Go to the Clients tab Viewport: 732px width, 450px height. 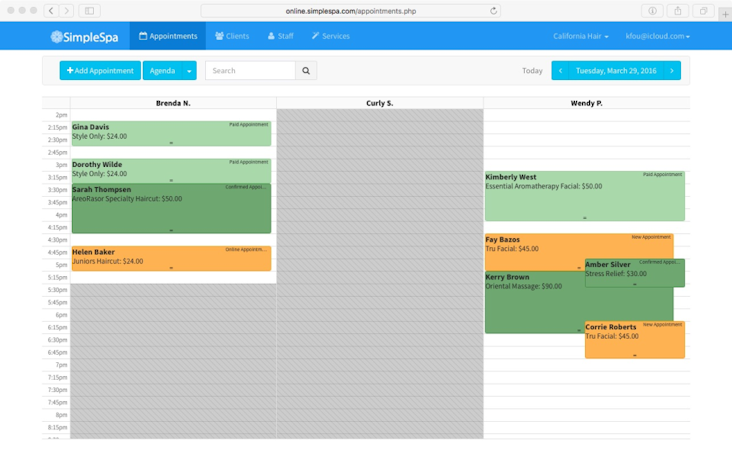click(232, 36)
